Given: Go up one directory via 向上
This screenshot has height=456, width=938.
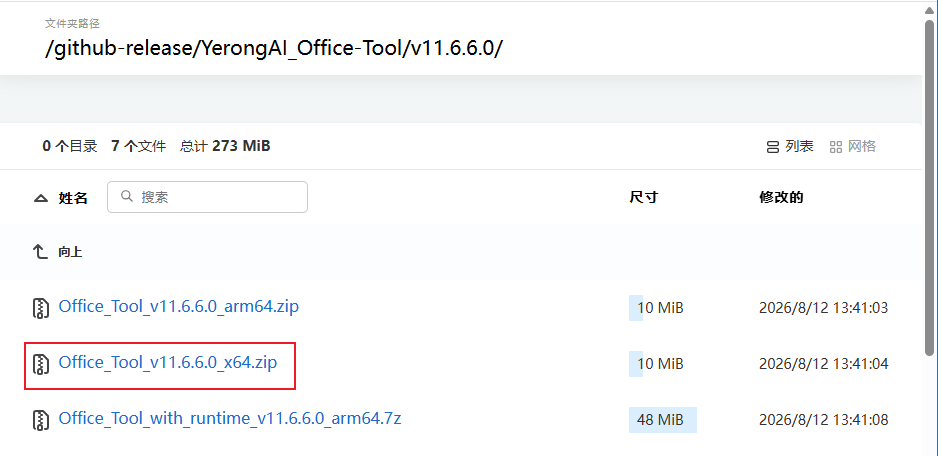Looking at the screenshot, I should point(70,252).
